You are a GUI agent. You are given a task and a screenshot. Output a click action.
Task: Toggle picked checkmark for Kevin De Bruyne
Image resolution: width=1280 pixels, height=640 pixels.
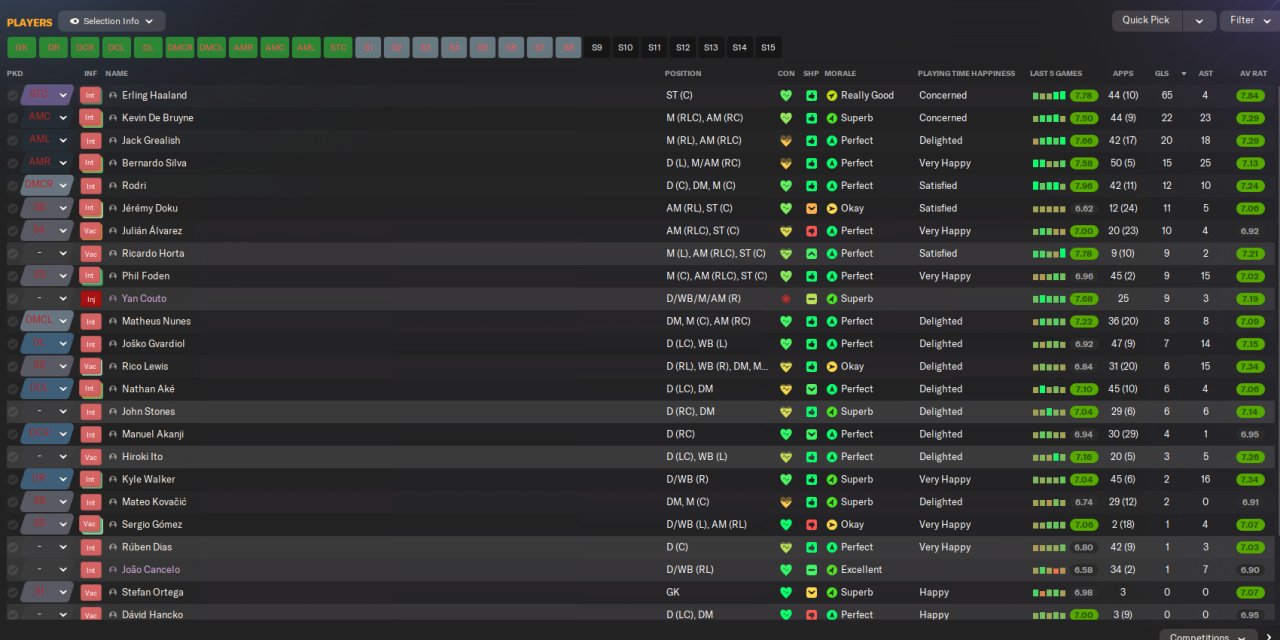pos(12,118)
